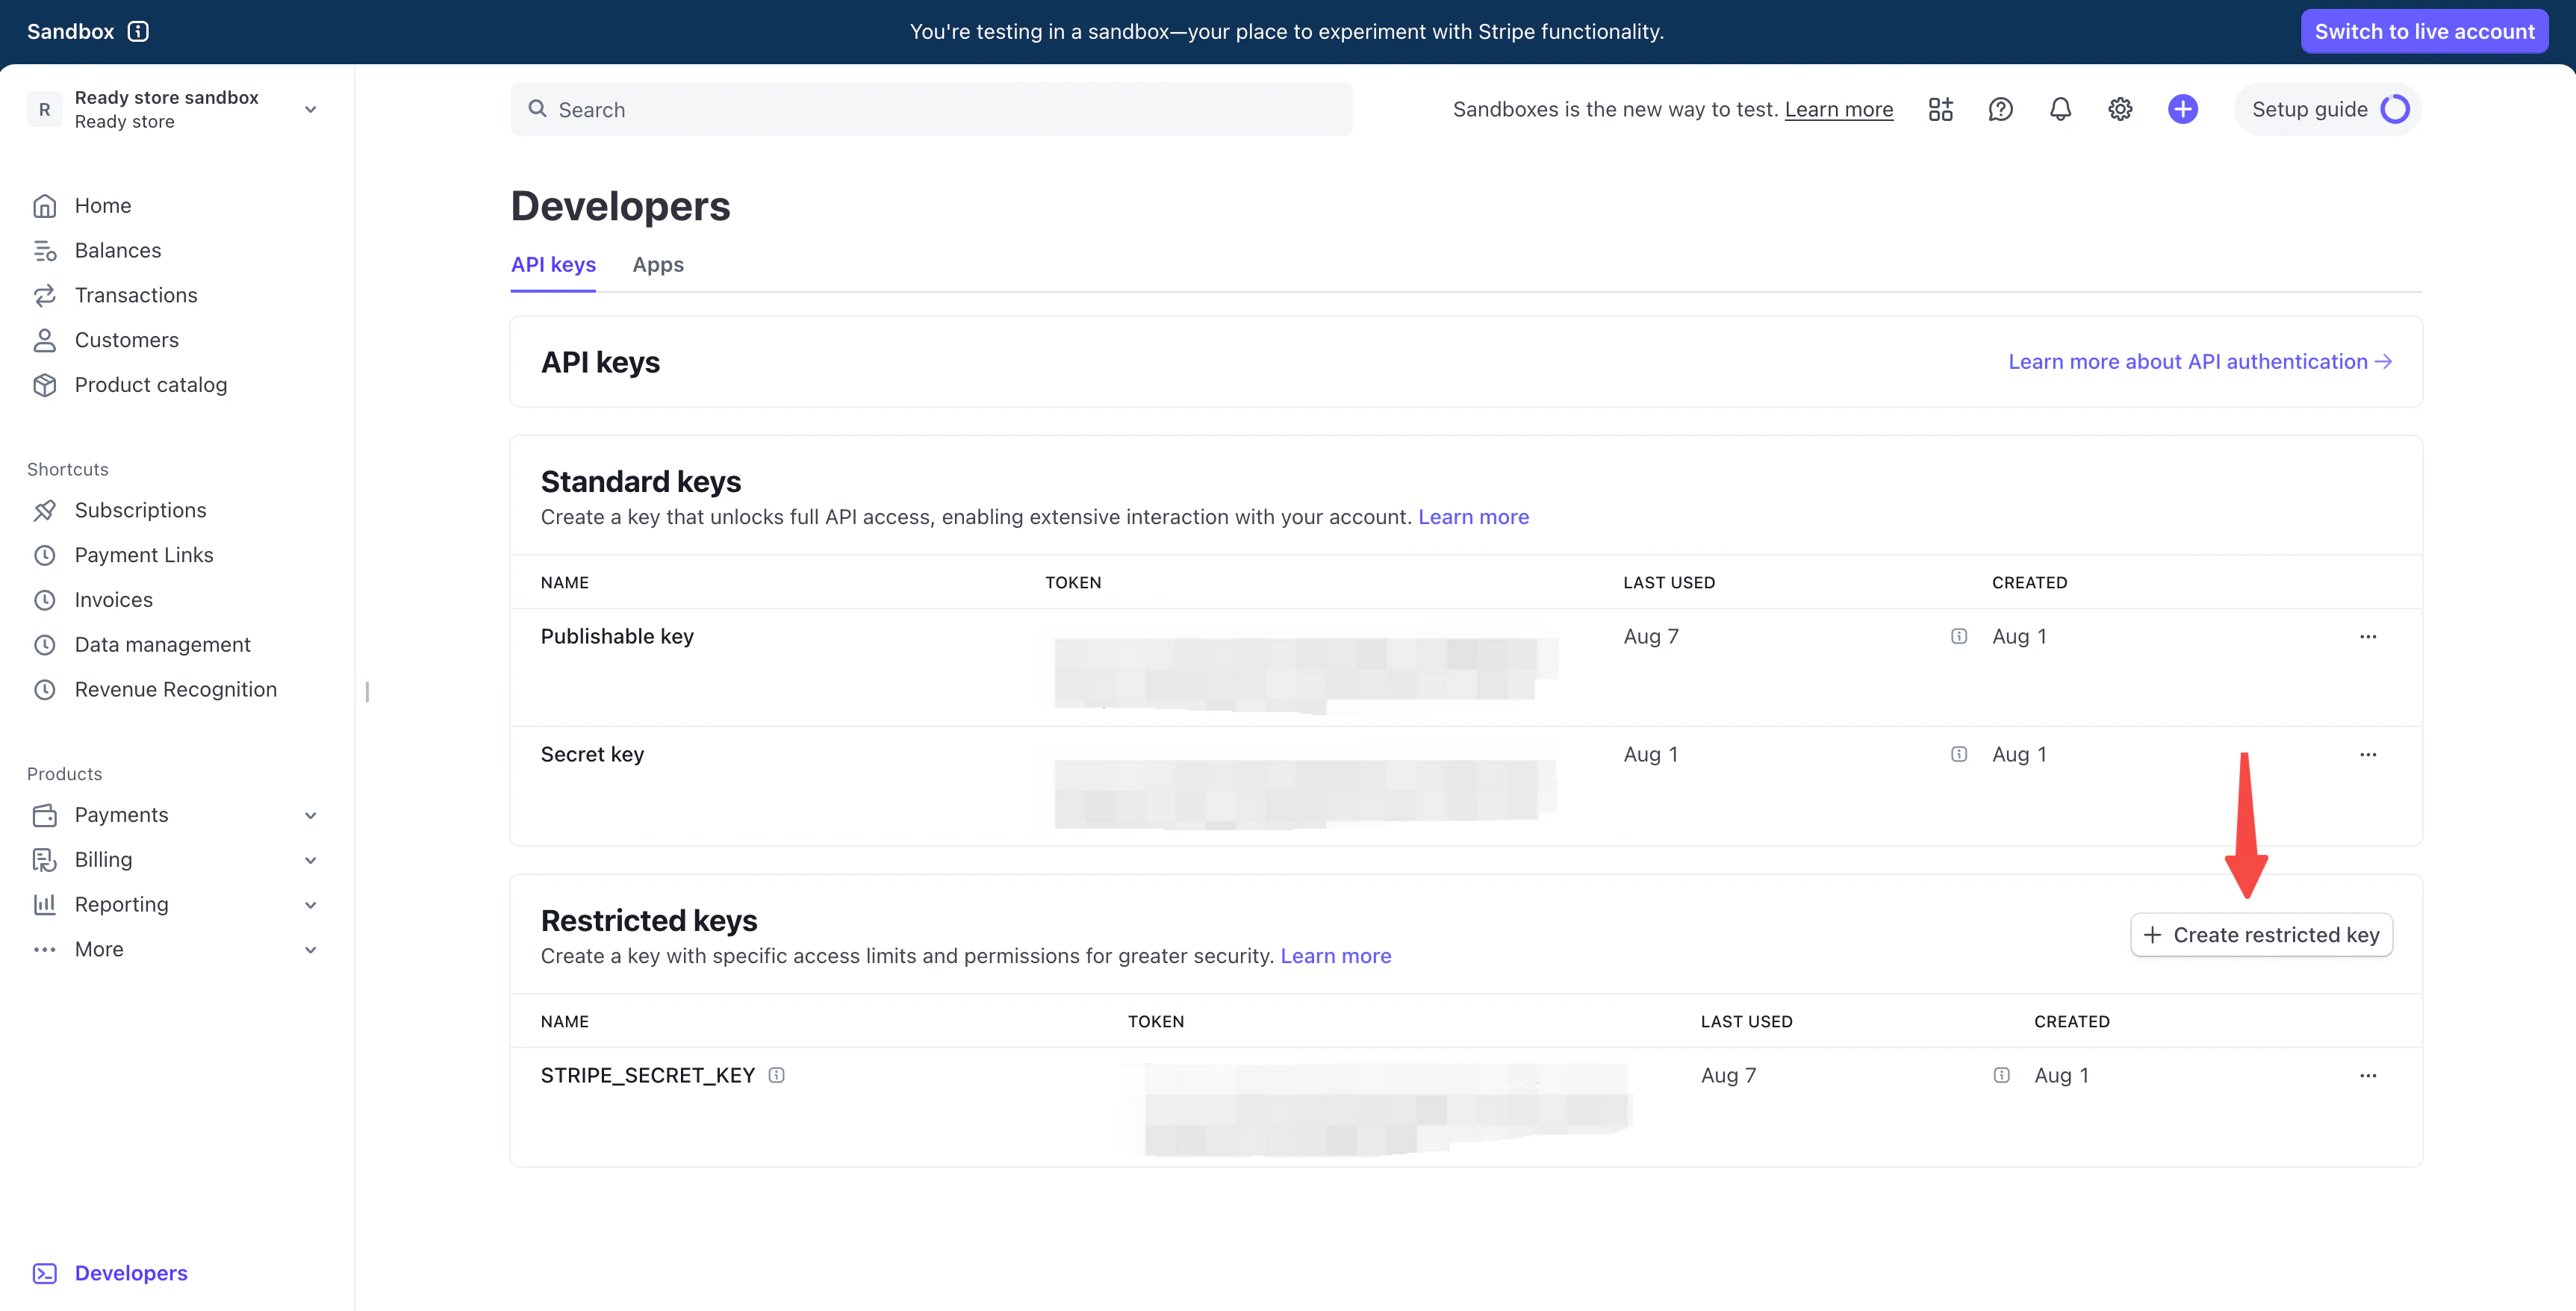Open Publishable key three-dot options menu
The width and height of the screenshot is (2576, 1311).
[x=2367, y=636]
